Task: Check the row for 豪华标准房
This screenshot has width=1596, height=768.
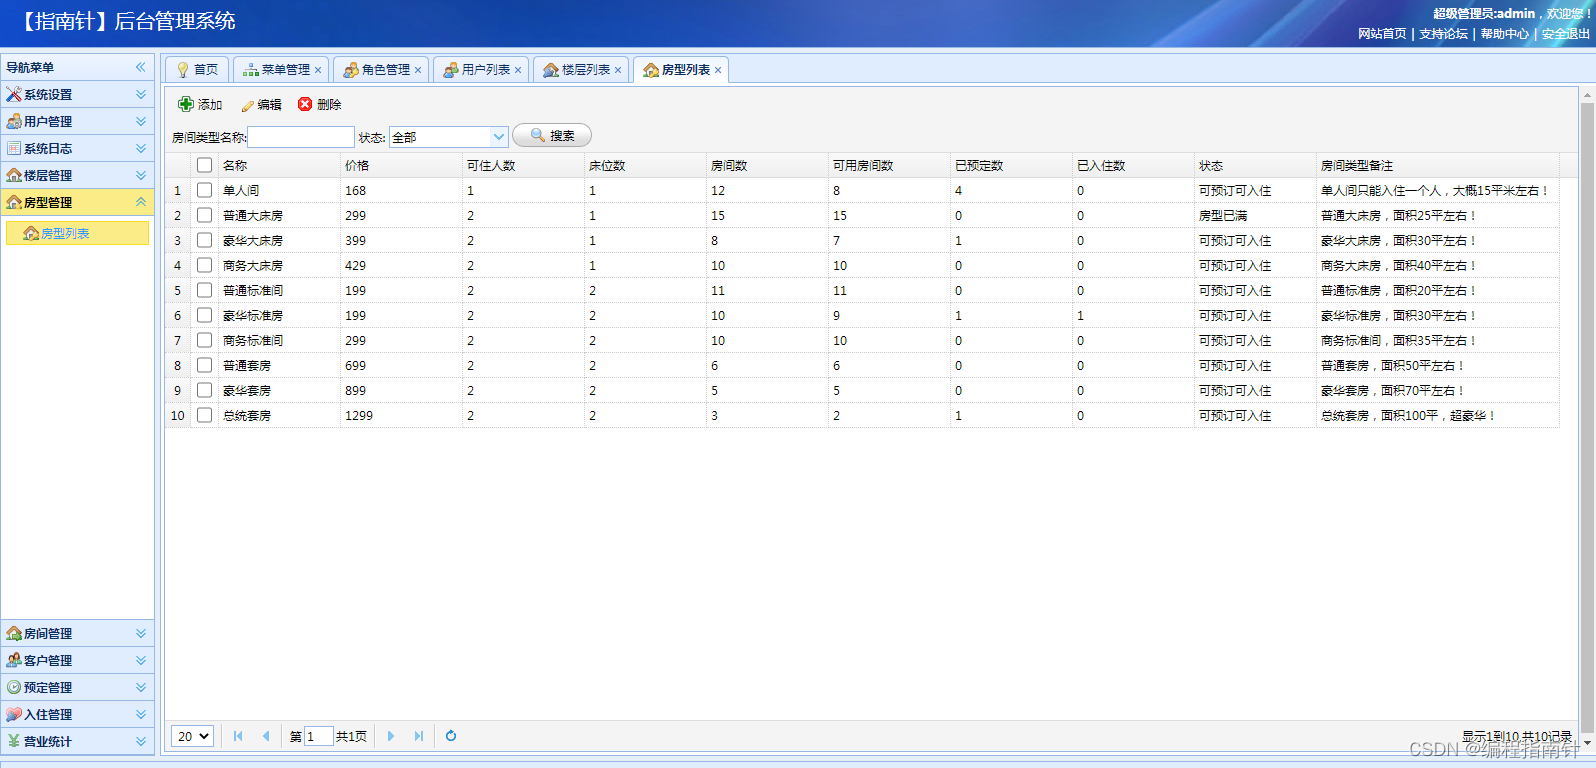Action: click(x=205, y=315)
